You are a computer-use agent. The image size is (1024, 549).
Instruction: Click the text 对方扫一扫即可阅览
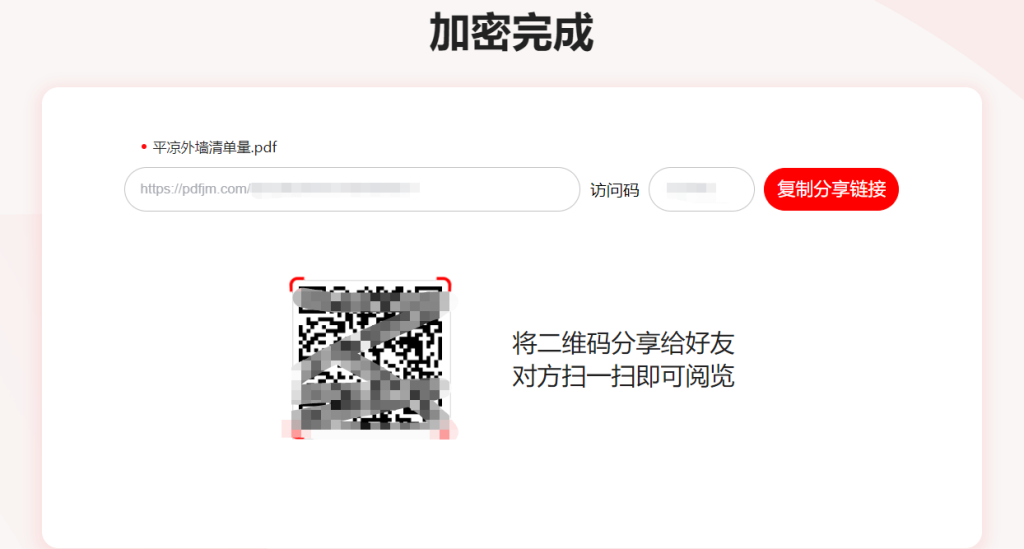click(623, 376)
